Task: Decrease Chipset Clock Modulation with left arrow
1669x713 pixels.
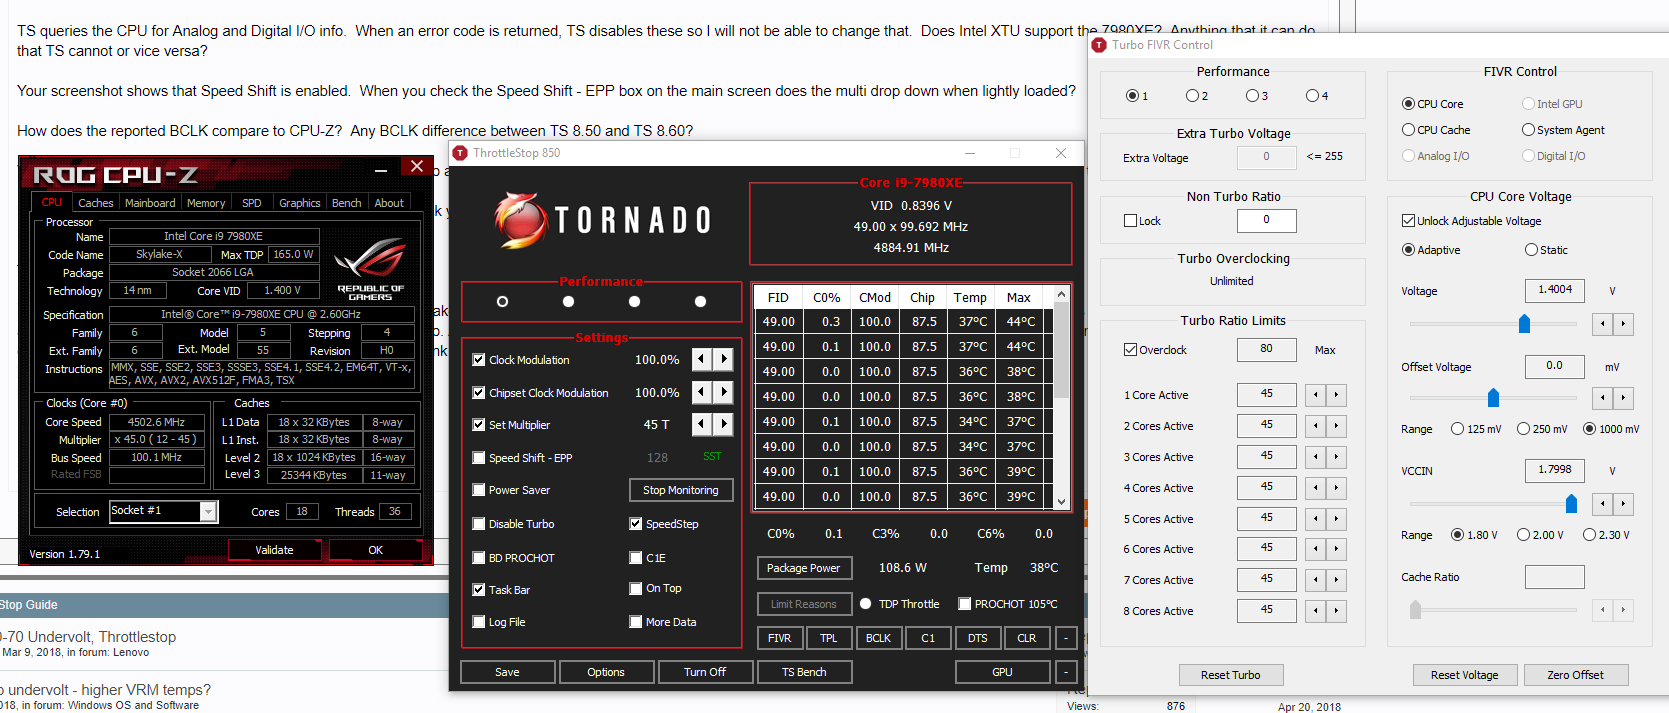Action: (702, 392)
